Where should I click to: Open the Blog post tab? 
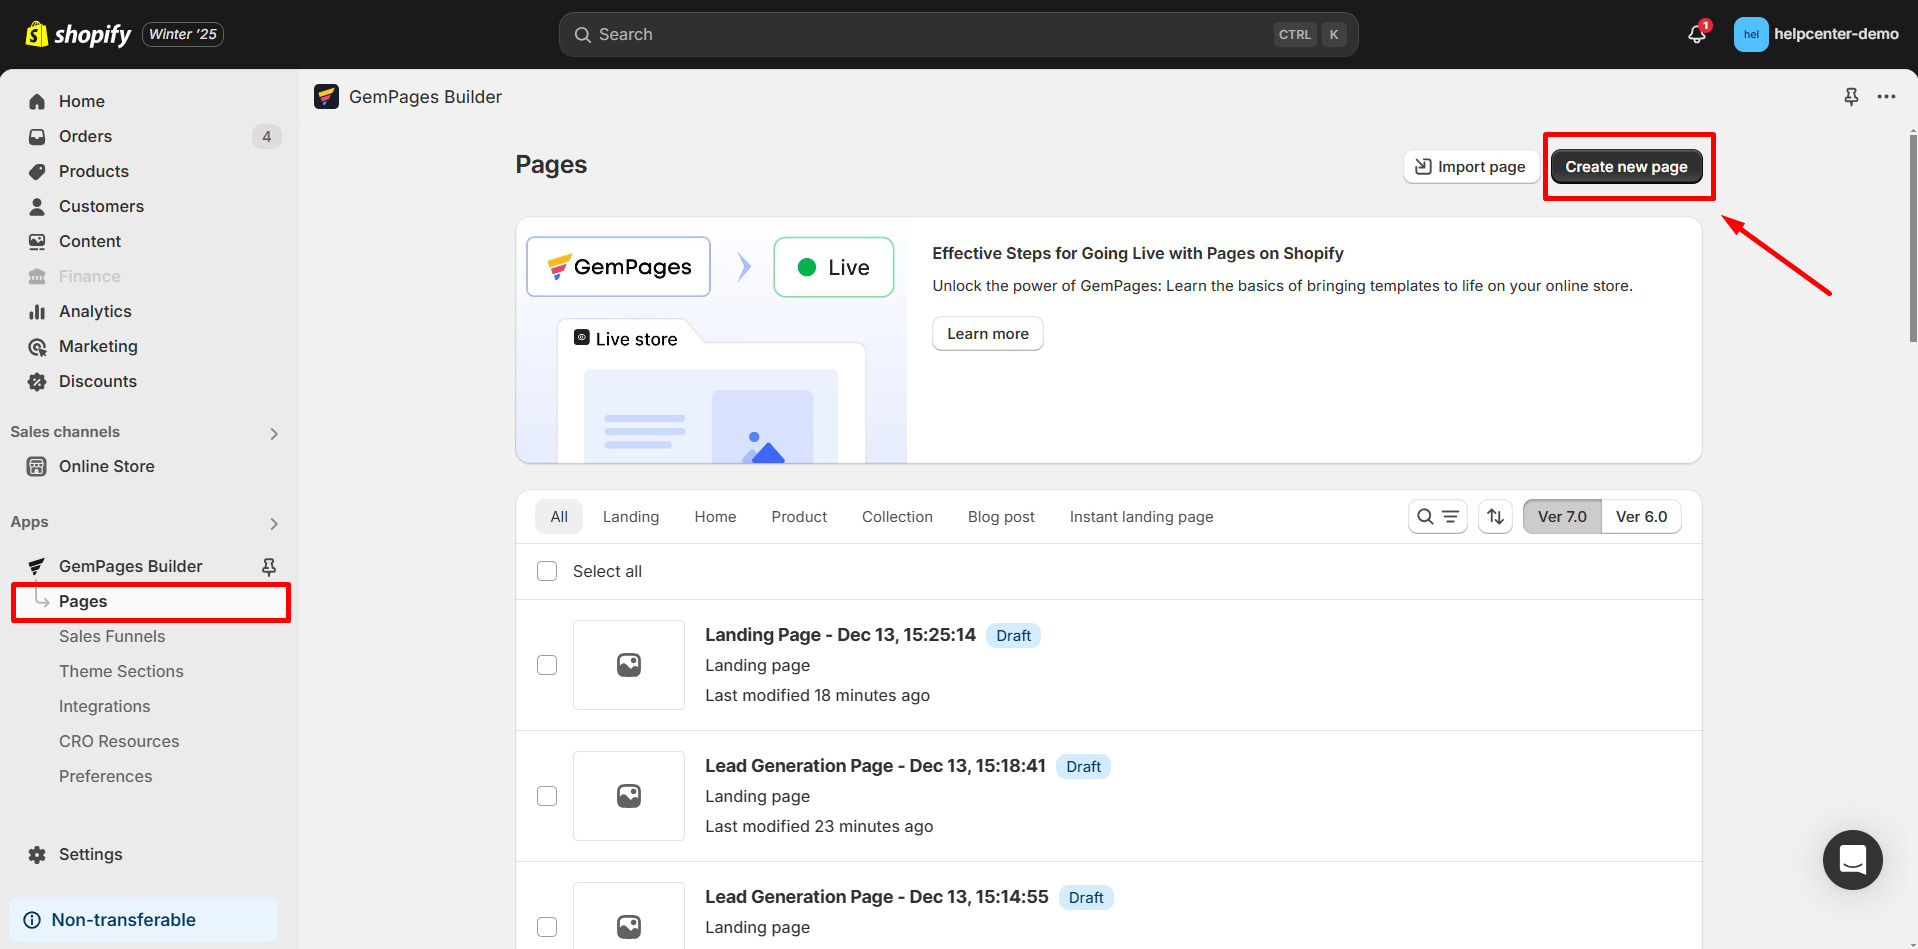coord(1000,516)
